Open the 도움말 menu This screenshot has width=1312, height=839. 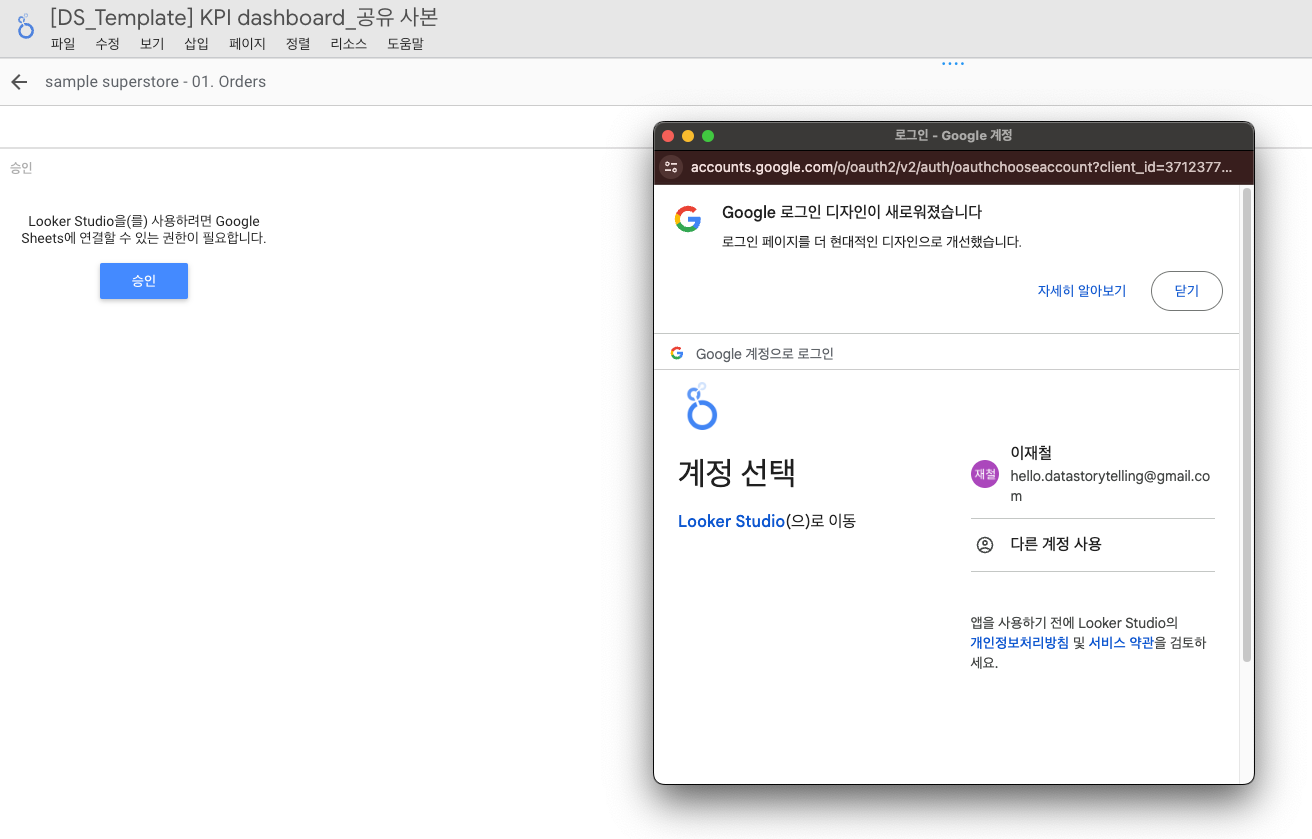(x=405, y=44)
